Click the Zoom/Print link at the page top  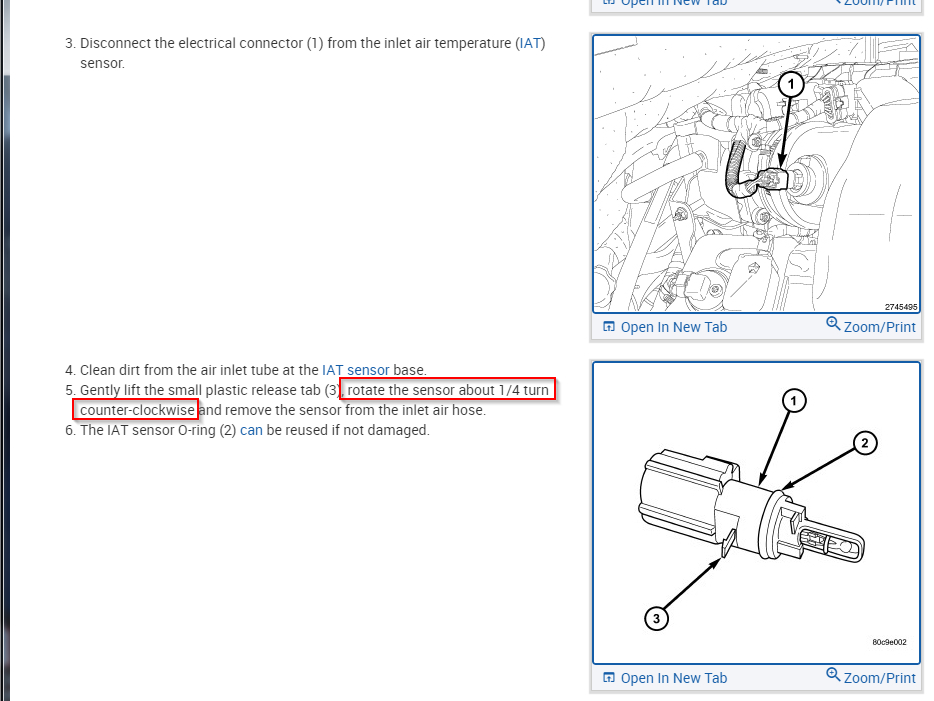pos(879,2)
